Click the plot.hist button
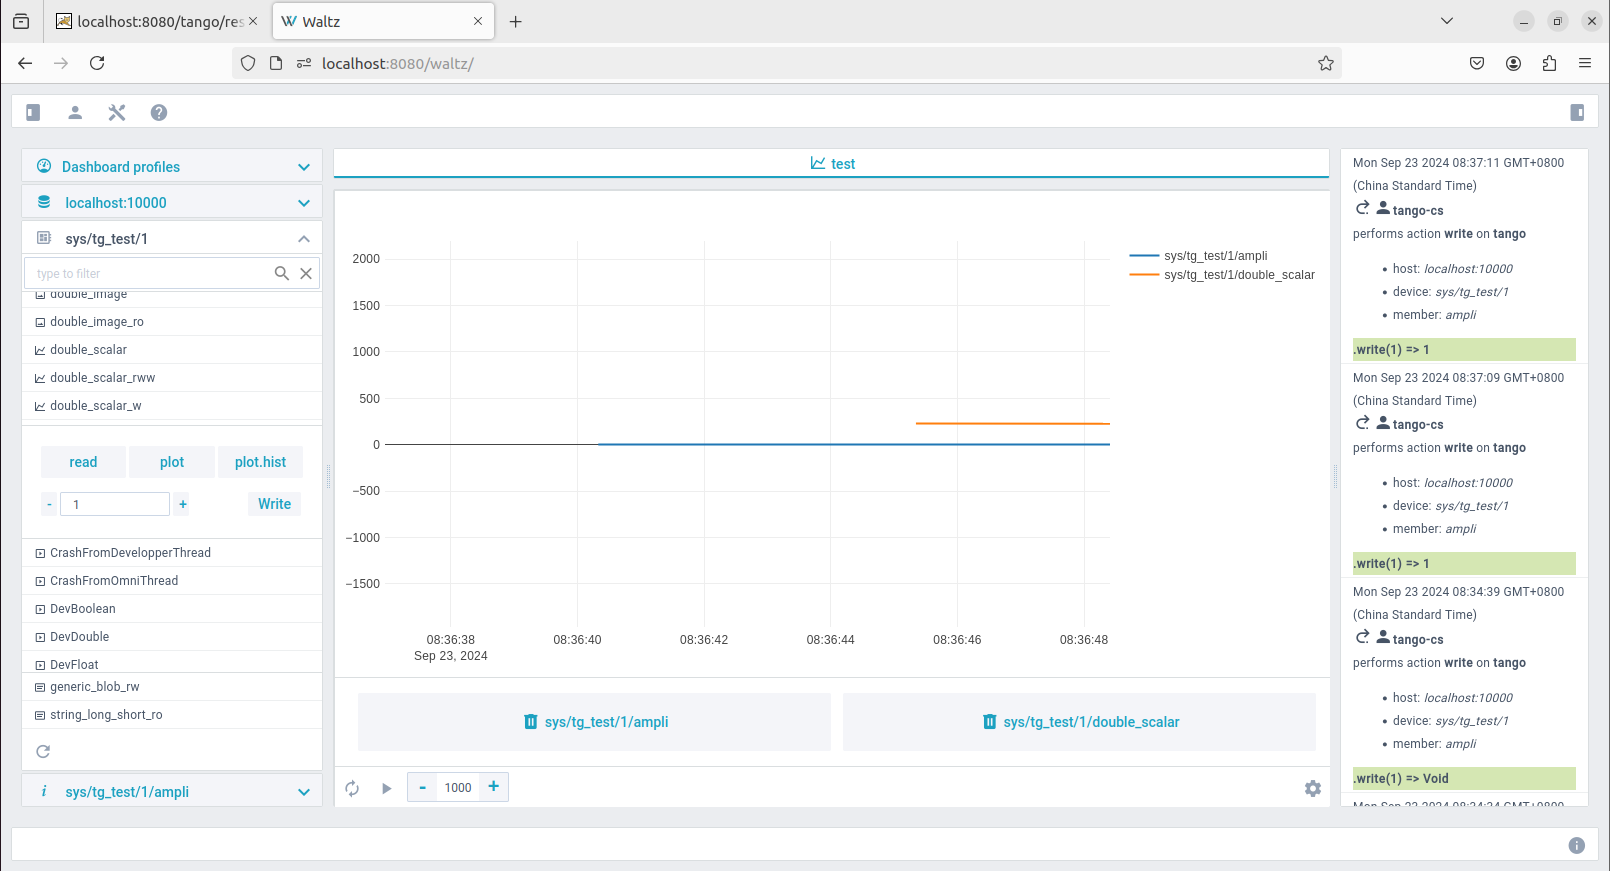Screen dimensions: 1610x871 coord(260,462)
